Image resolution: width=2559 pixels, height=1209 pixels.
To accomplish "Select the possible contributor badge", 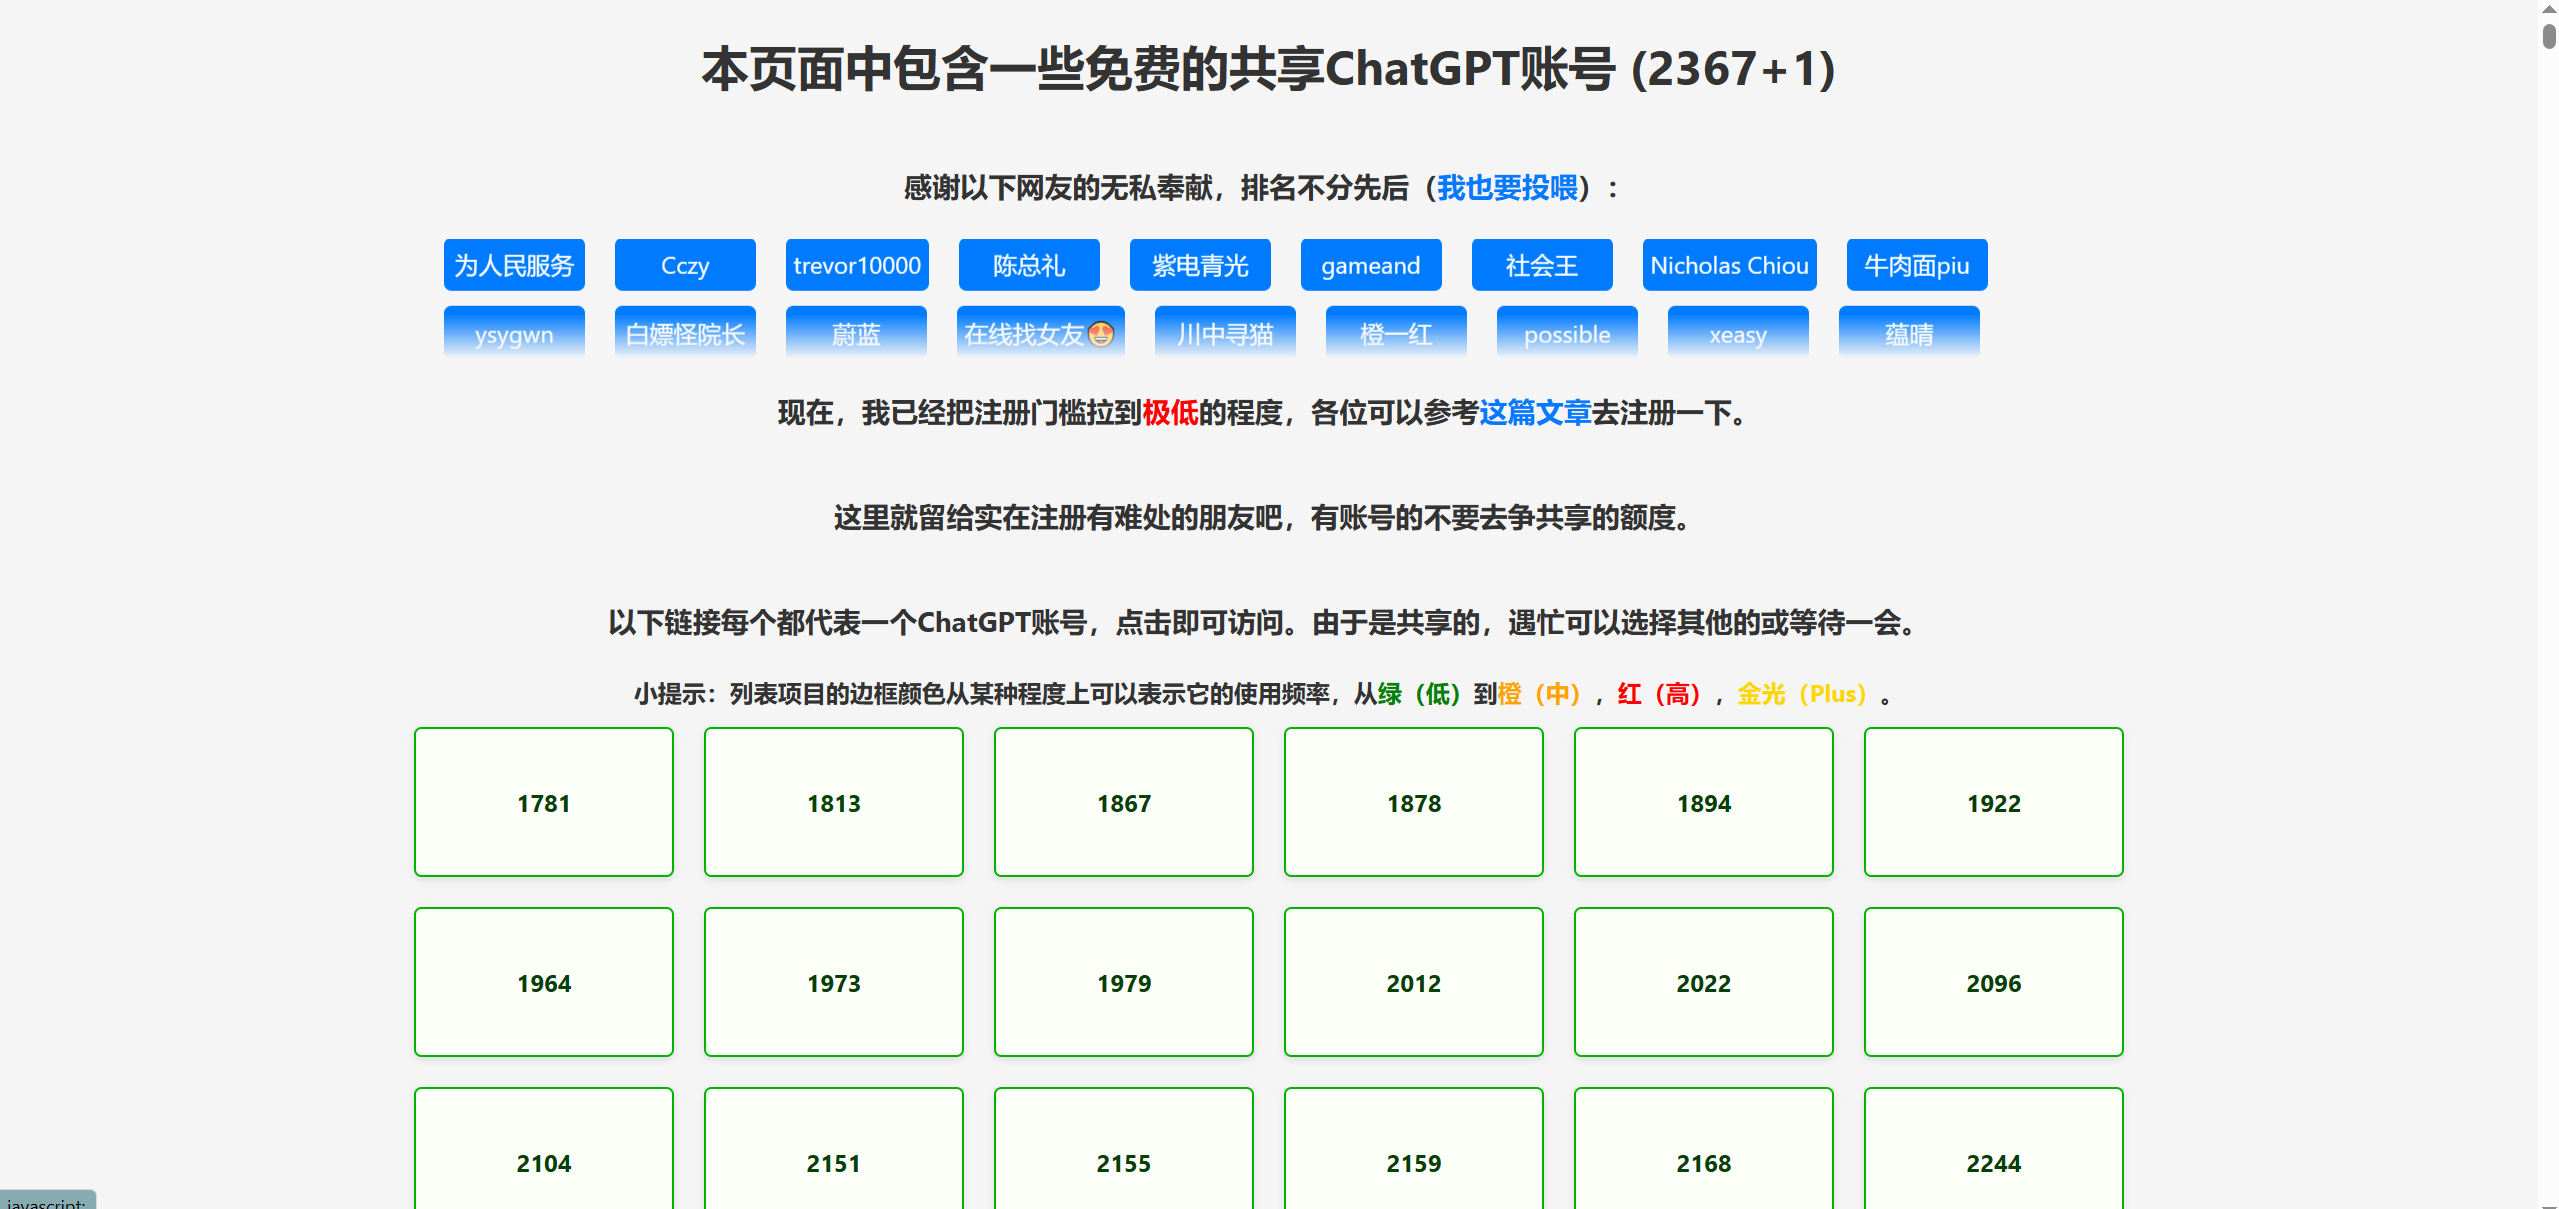I will click(x=1566, y=333).
